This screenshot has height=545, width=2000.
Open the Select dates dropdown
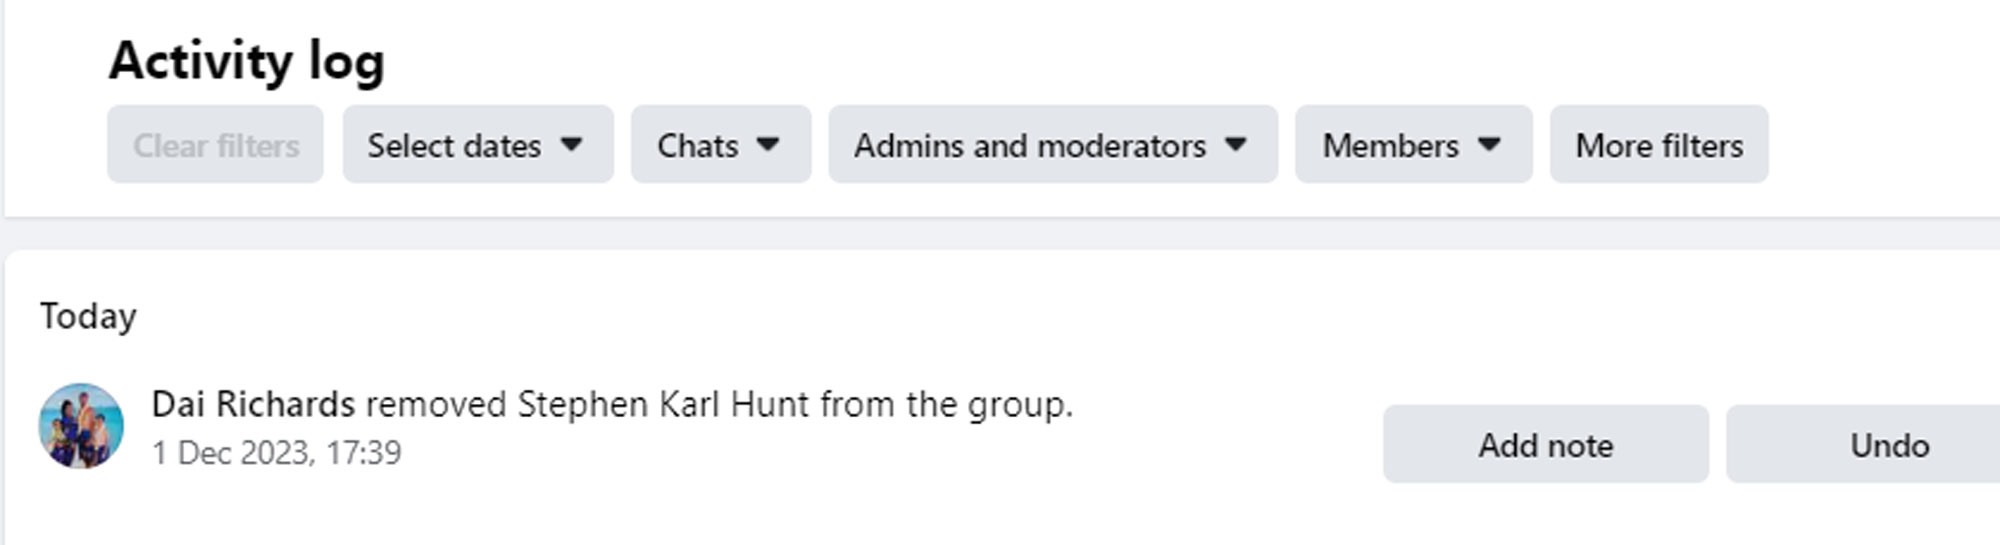(455, 145)
